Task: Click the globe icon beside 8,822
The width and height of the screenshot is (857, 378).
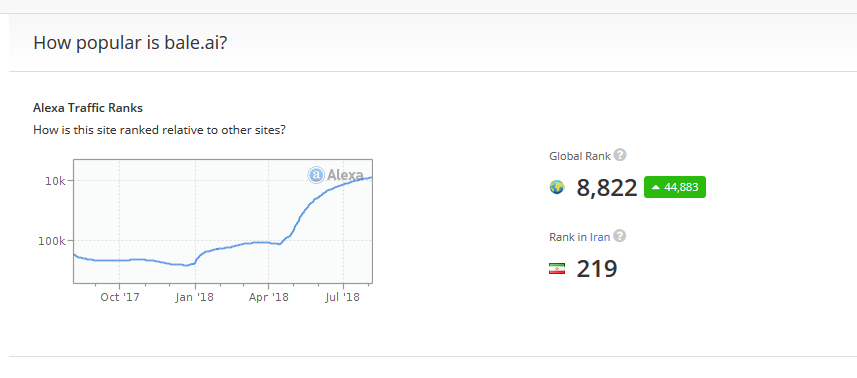Action: point(557,187)
